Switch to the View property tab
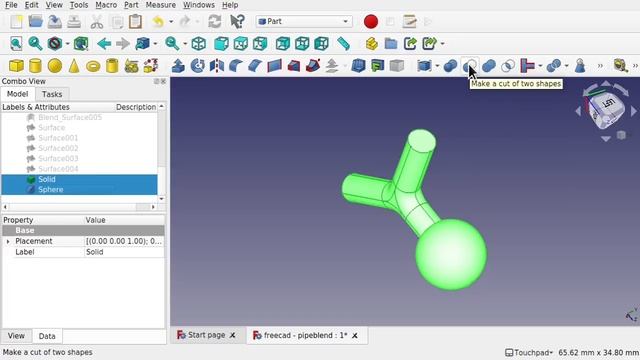This screenshot has height=360, width=640. click(16, 336)
